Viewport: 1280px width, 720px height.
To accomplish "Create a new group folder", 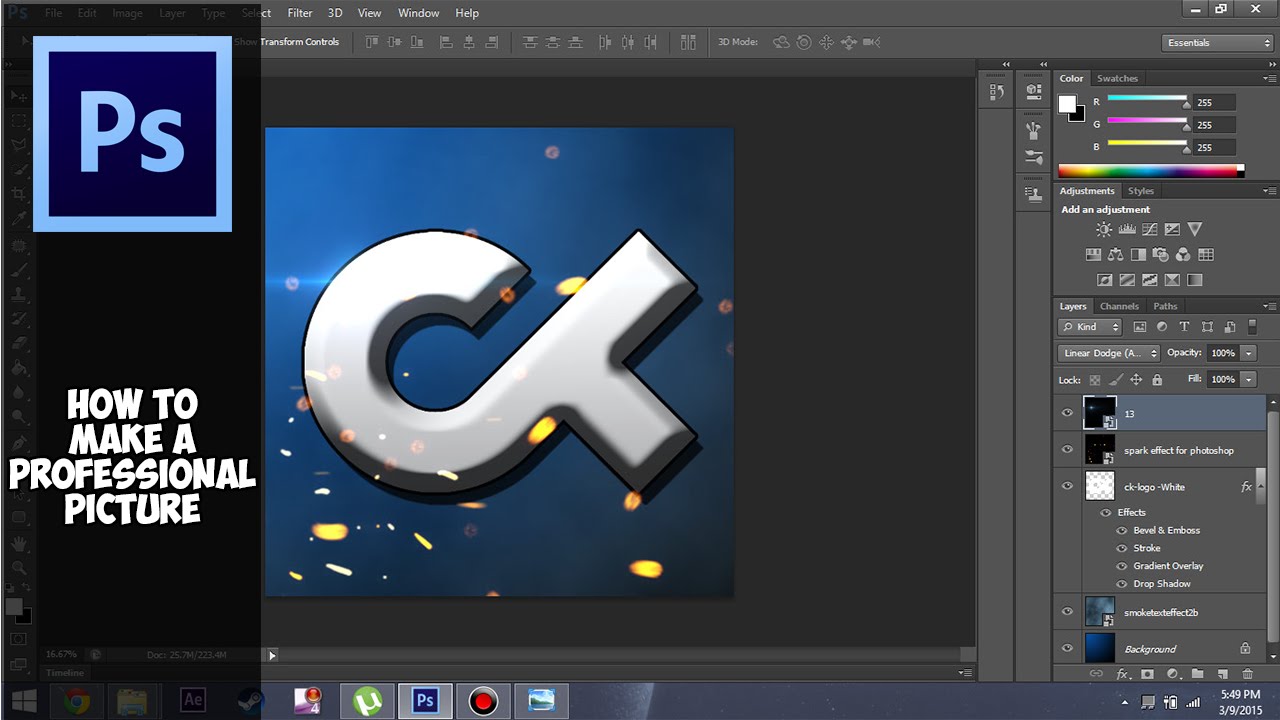I will click(1197, 674).
